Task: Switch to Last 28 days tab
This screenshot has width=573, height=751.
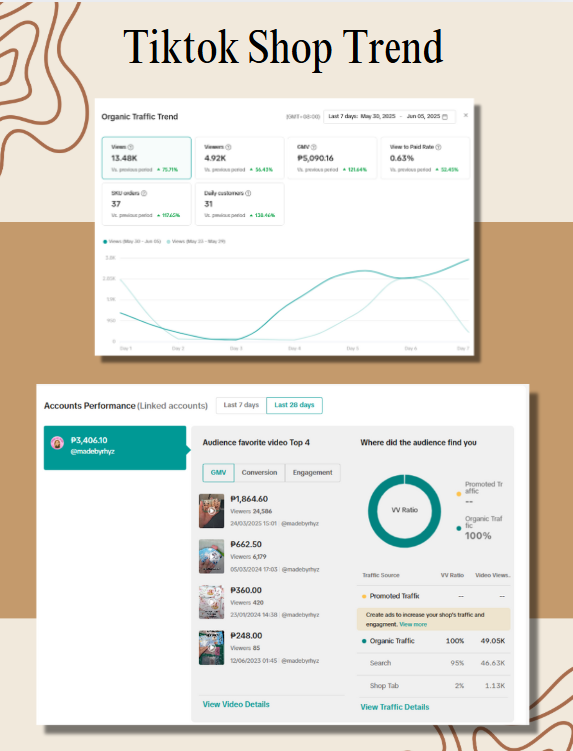Action: point(294,405)
